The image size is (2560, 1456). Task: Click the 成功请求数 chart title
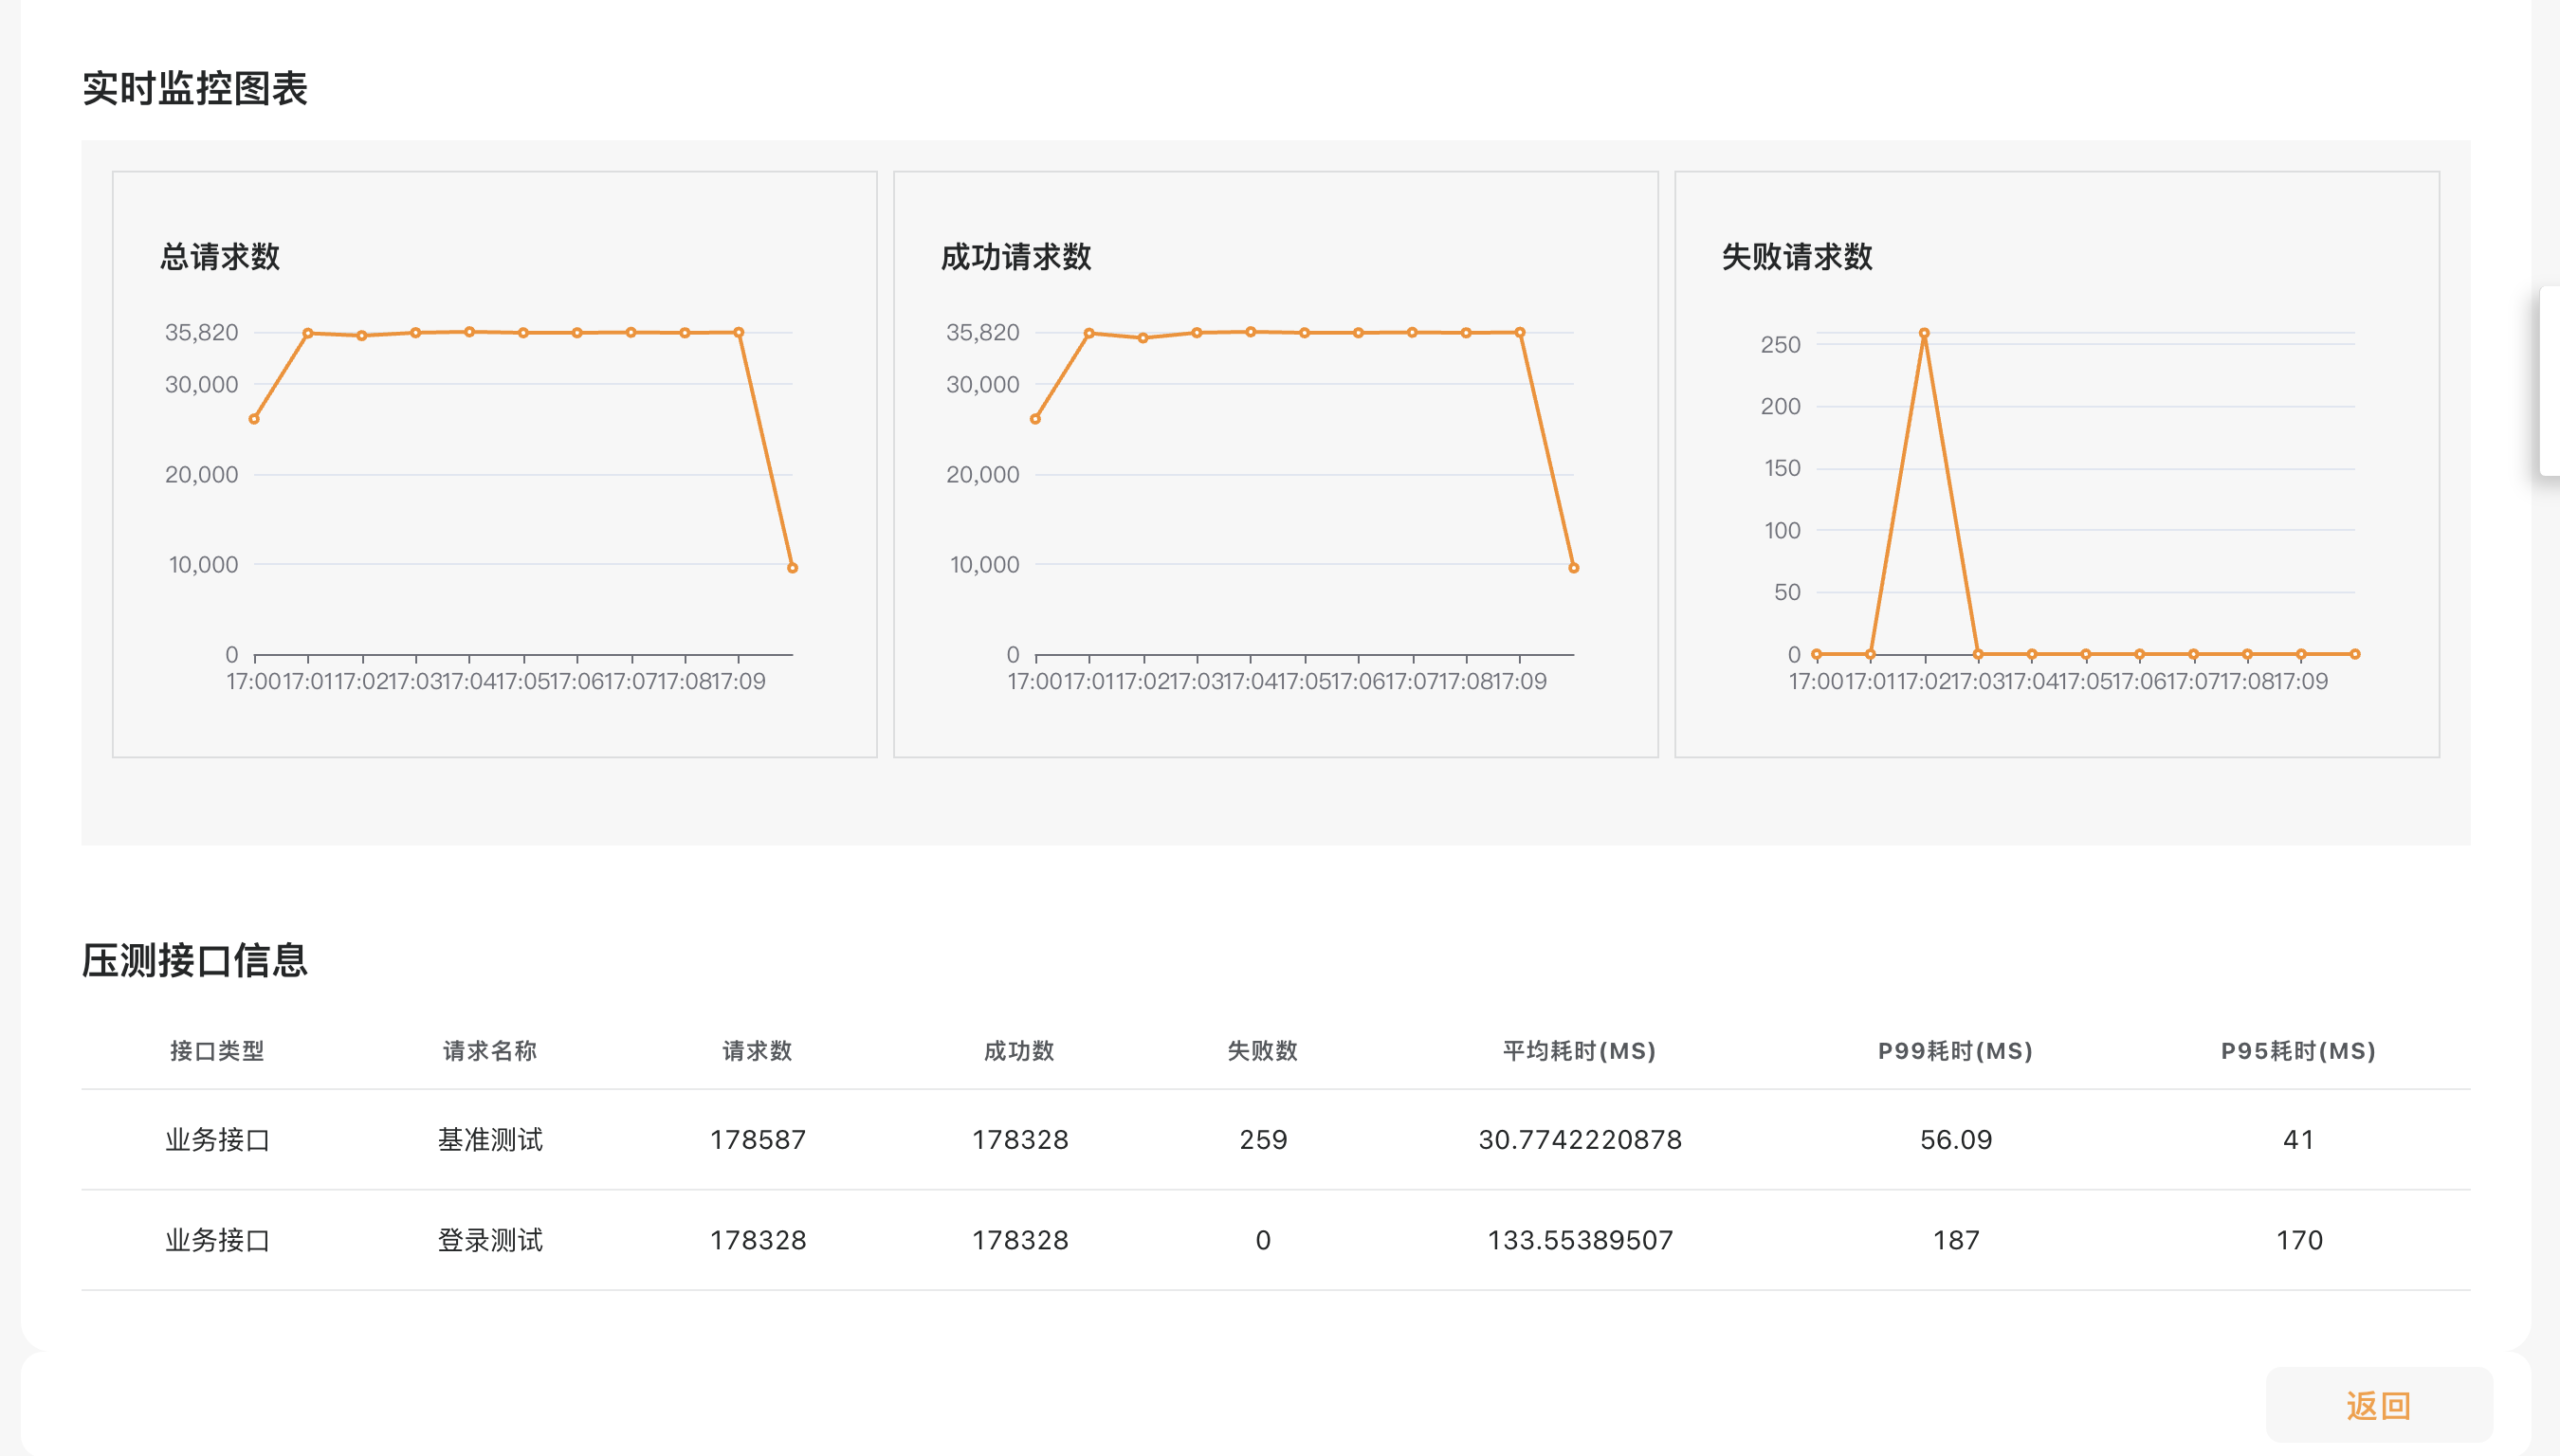pyautogui.click(x=1016, y=257)
